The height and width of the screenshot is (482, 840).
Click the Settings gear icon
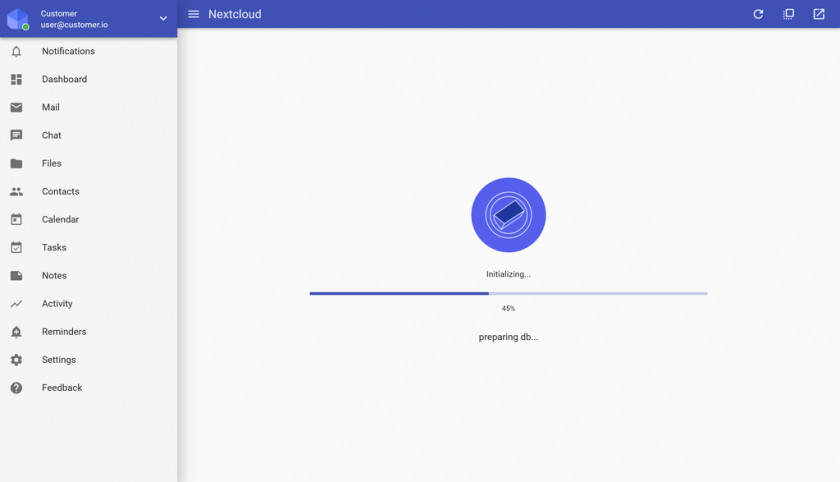(x=16, y=360)
